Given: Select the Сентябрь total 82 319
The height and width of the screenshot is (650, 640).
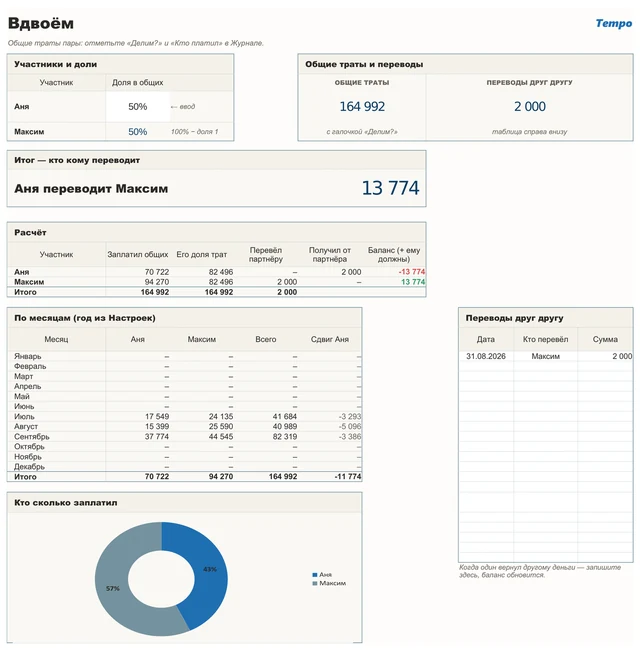Looking at the screenshot, I should (x=285, y=437).
